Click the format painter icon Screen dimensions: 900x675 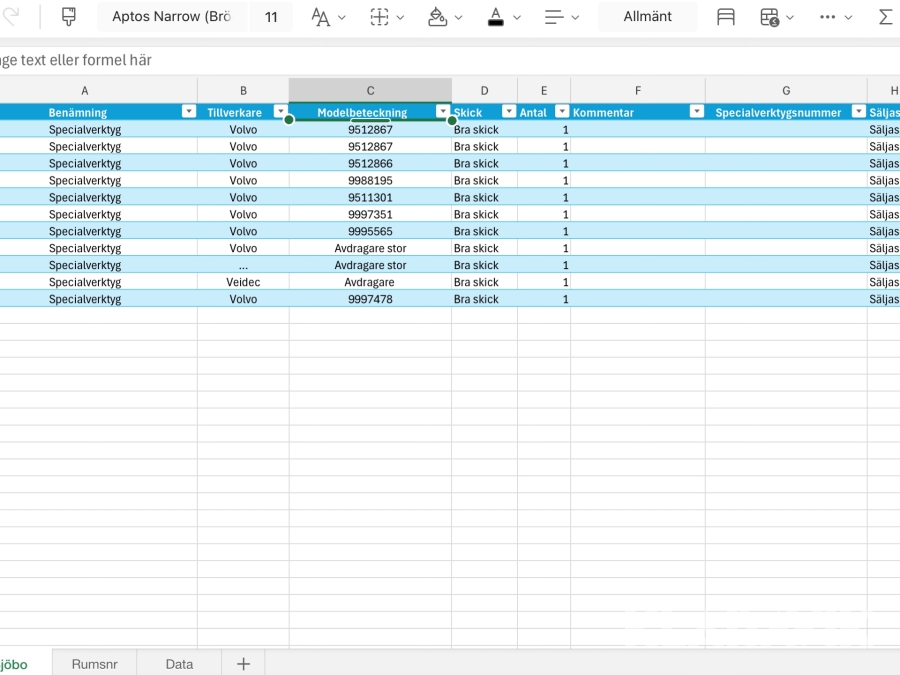click(x=68, y=17)
